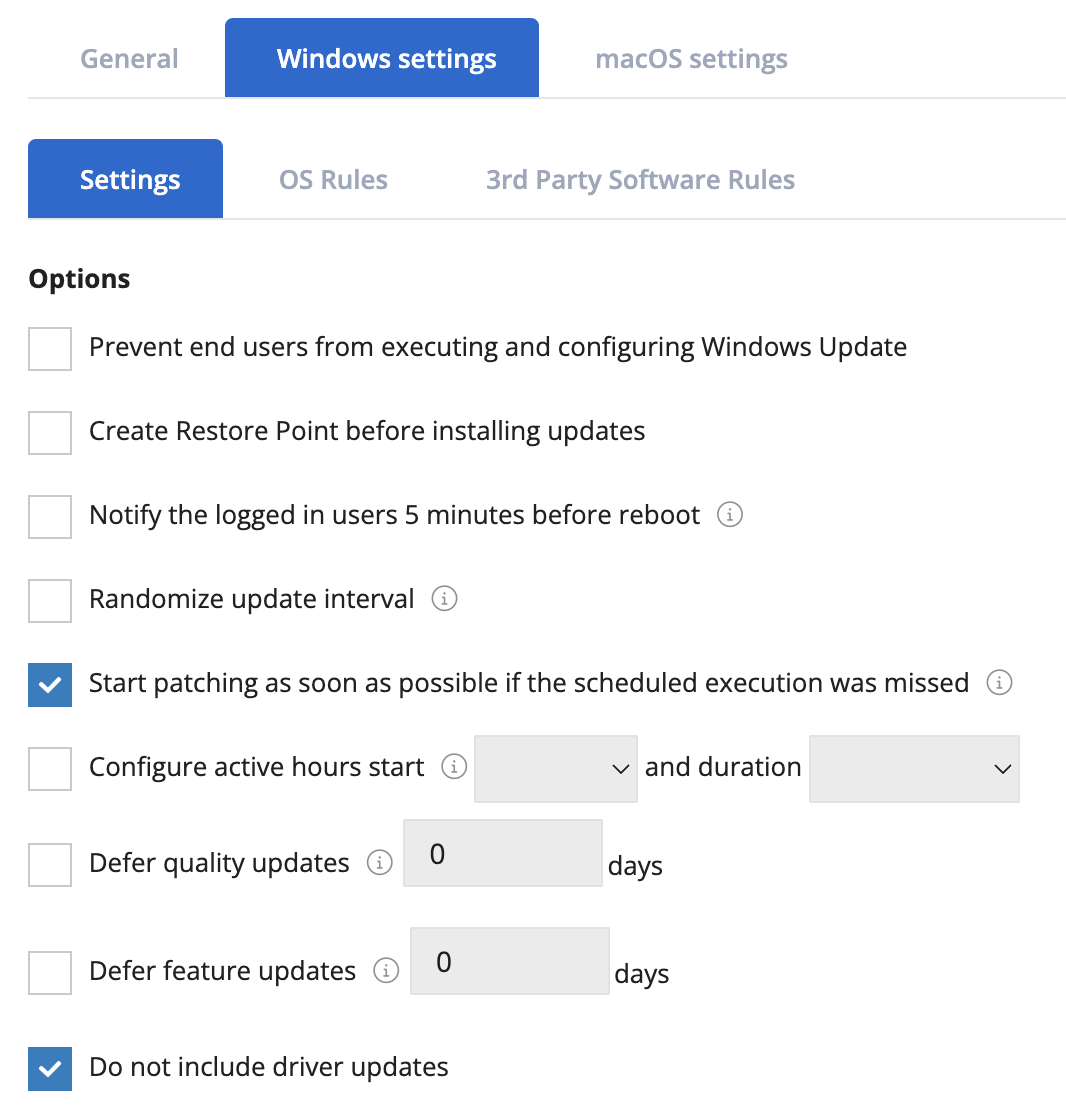This screenshot has height=1120, width=1066.
Task: Click the Defer feature updates days field
Action: (x=509, y=961)
